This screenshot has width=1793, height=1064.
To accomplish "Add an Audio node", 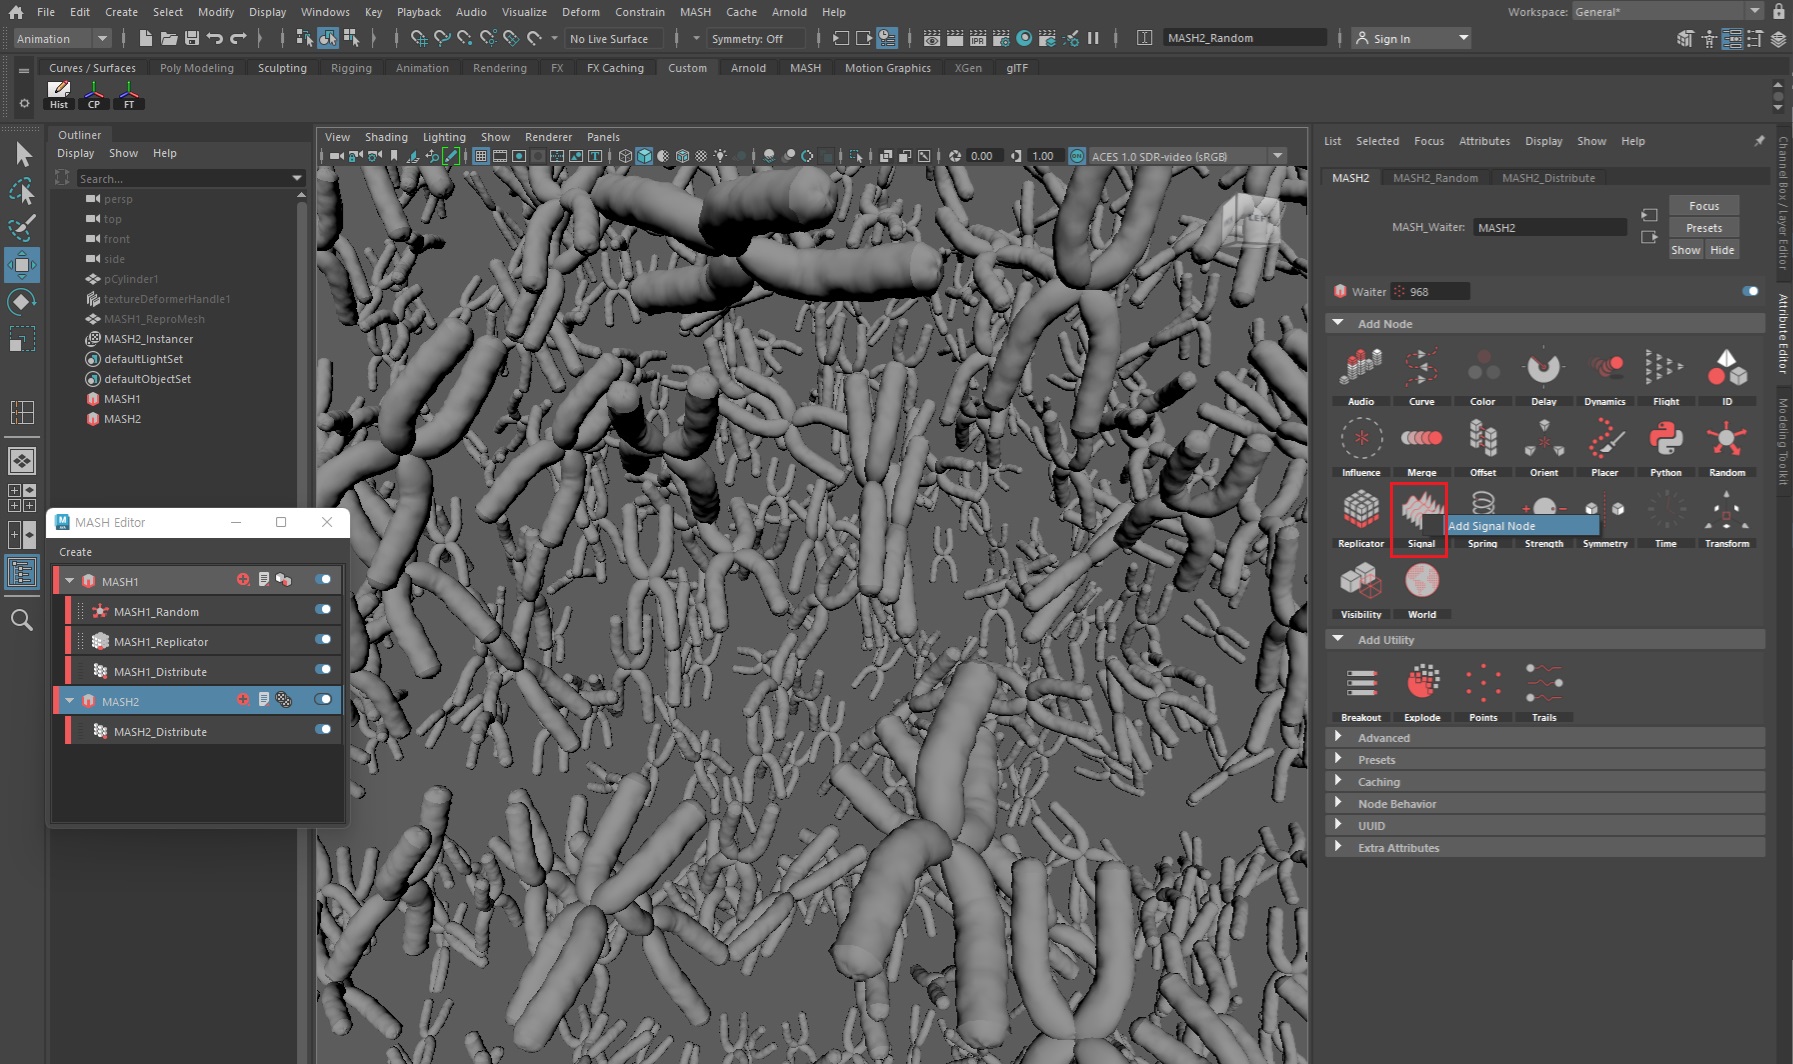I will click(1360, 369).
